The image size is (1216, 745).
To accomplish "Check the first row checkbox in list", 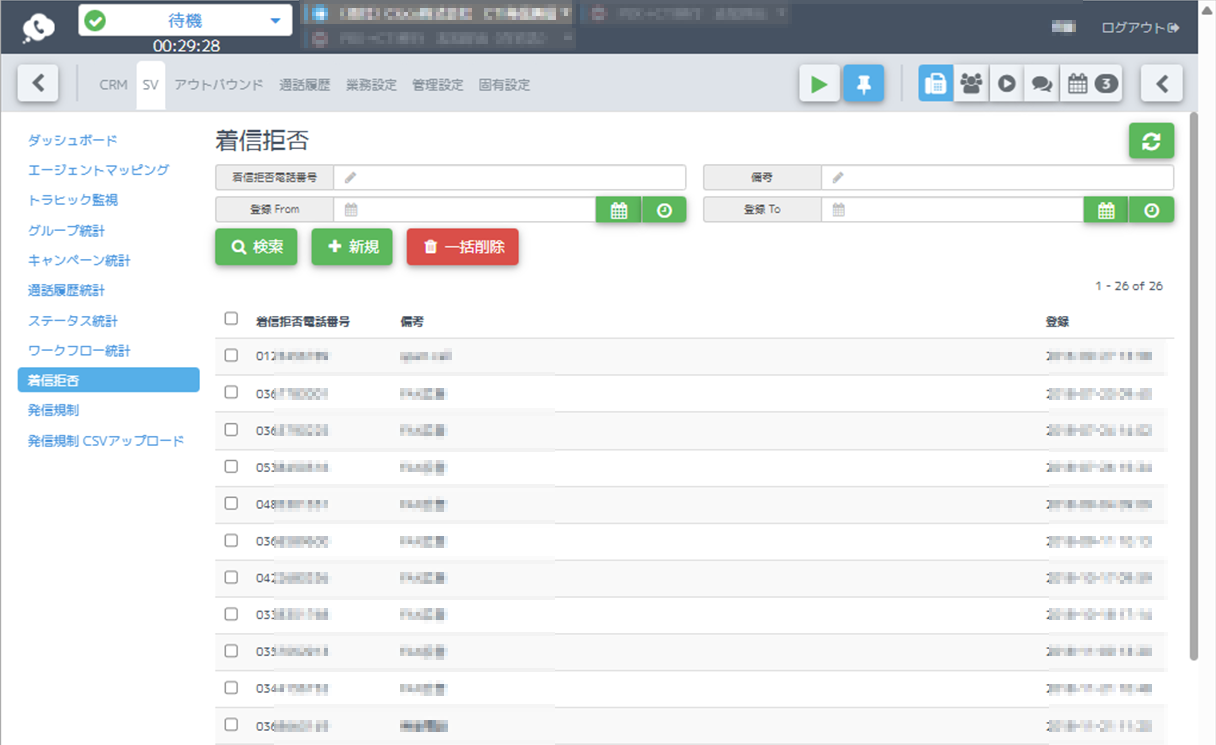I will (x=231, y=355).
